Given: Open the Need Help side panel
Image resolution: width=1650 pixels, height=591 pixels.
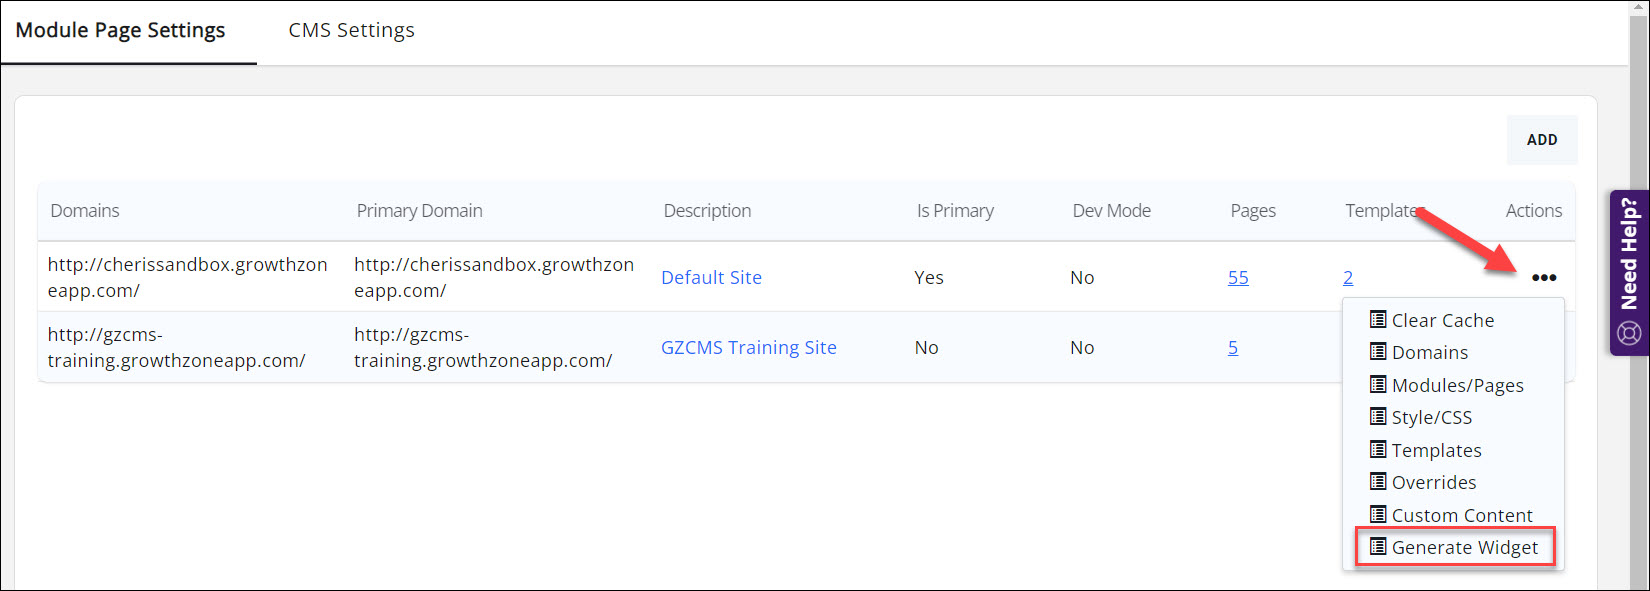Looking at the screenshot, I should coord(1629,272).
